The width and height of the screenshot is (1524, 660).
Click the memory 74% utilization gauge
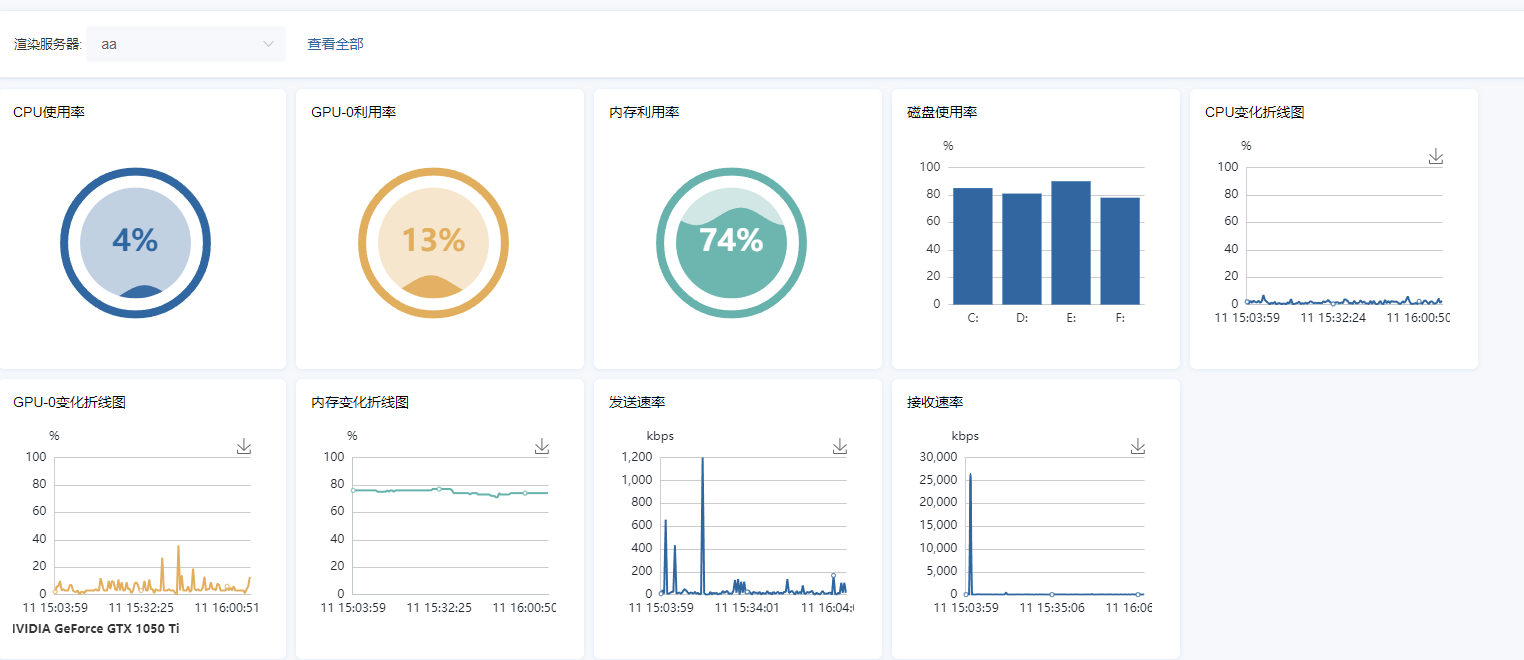pos(731,242)
